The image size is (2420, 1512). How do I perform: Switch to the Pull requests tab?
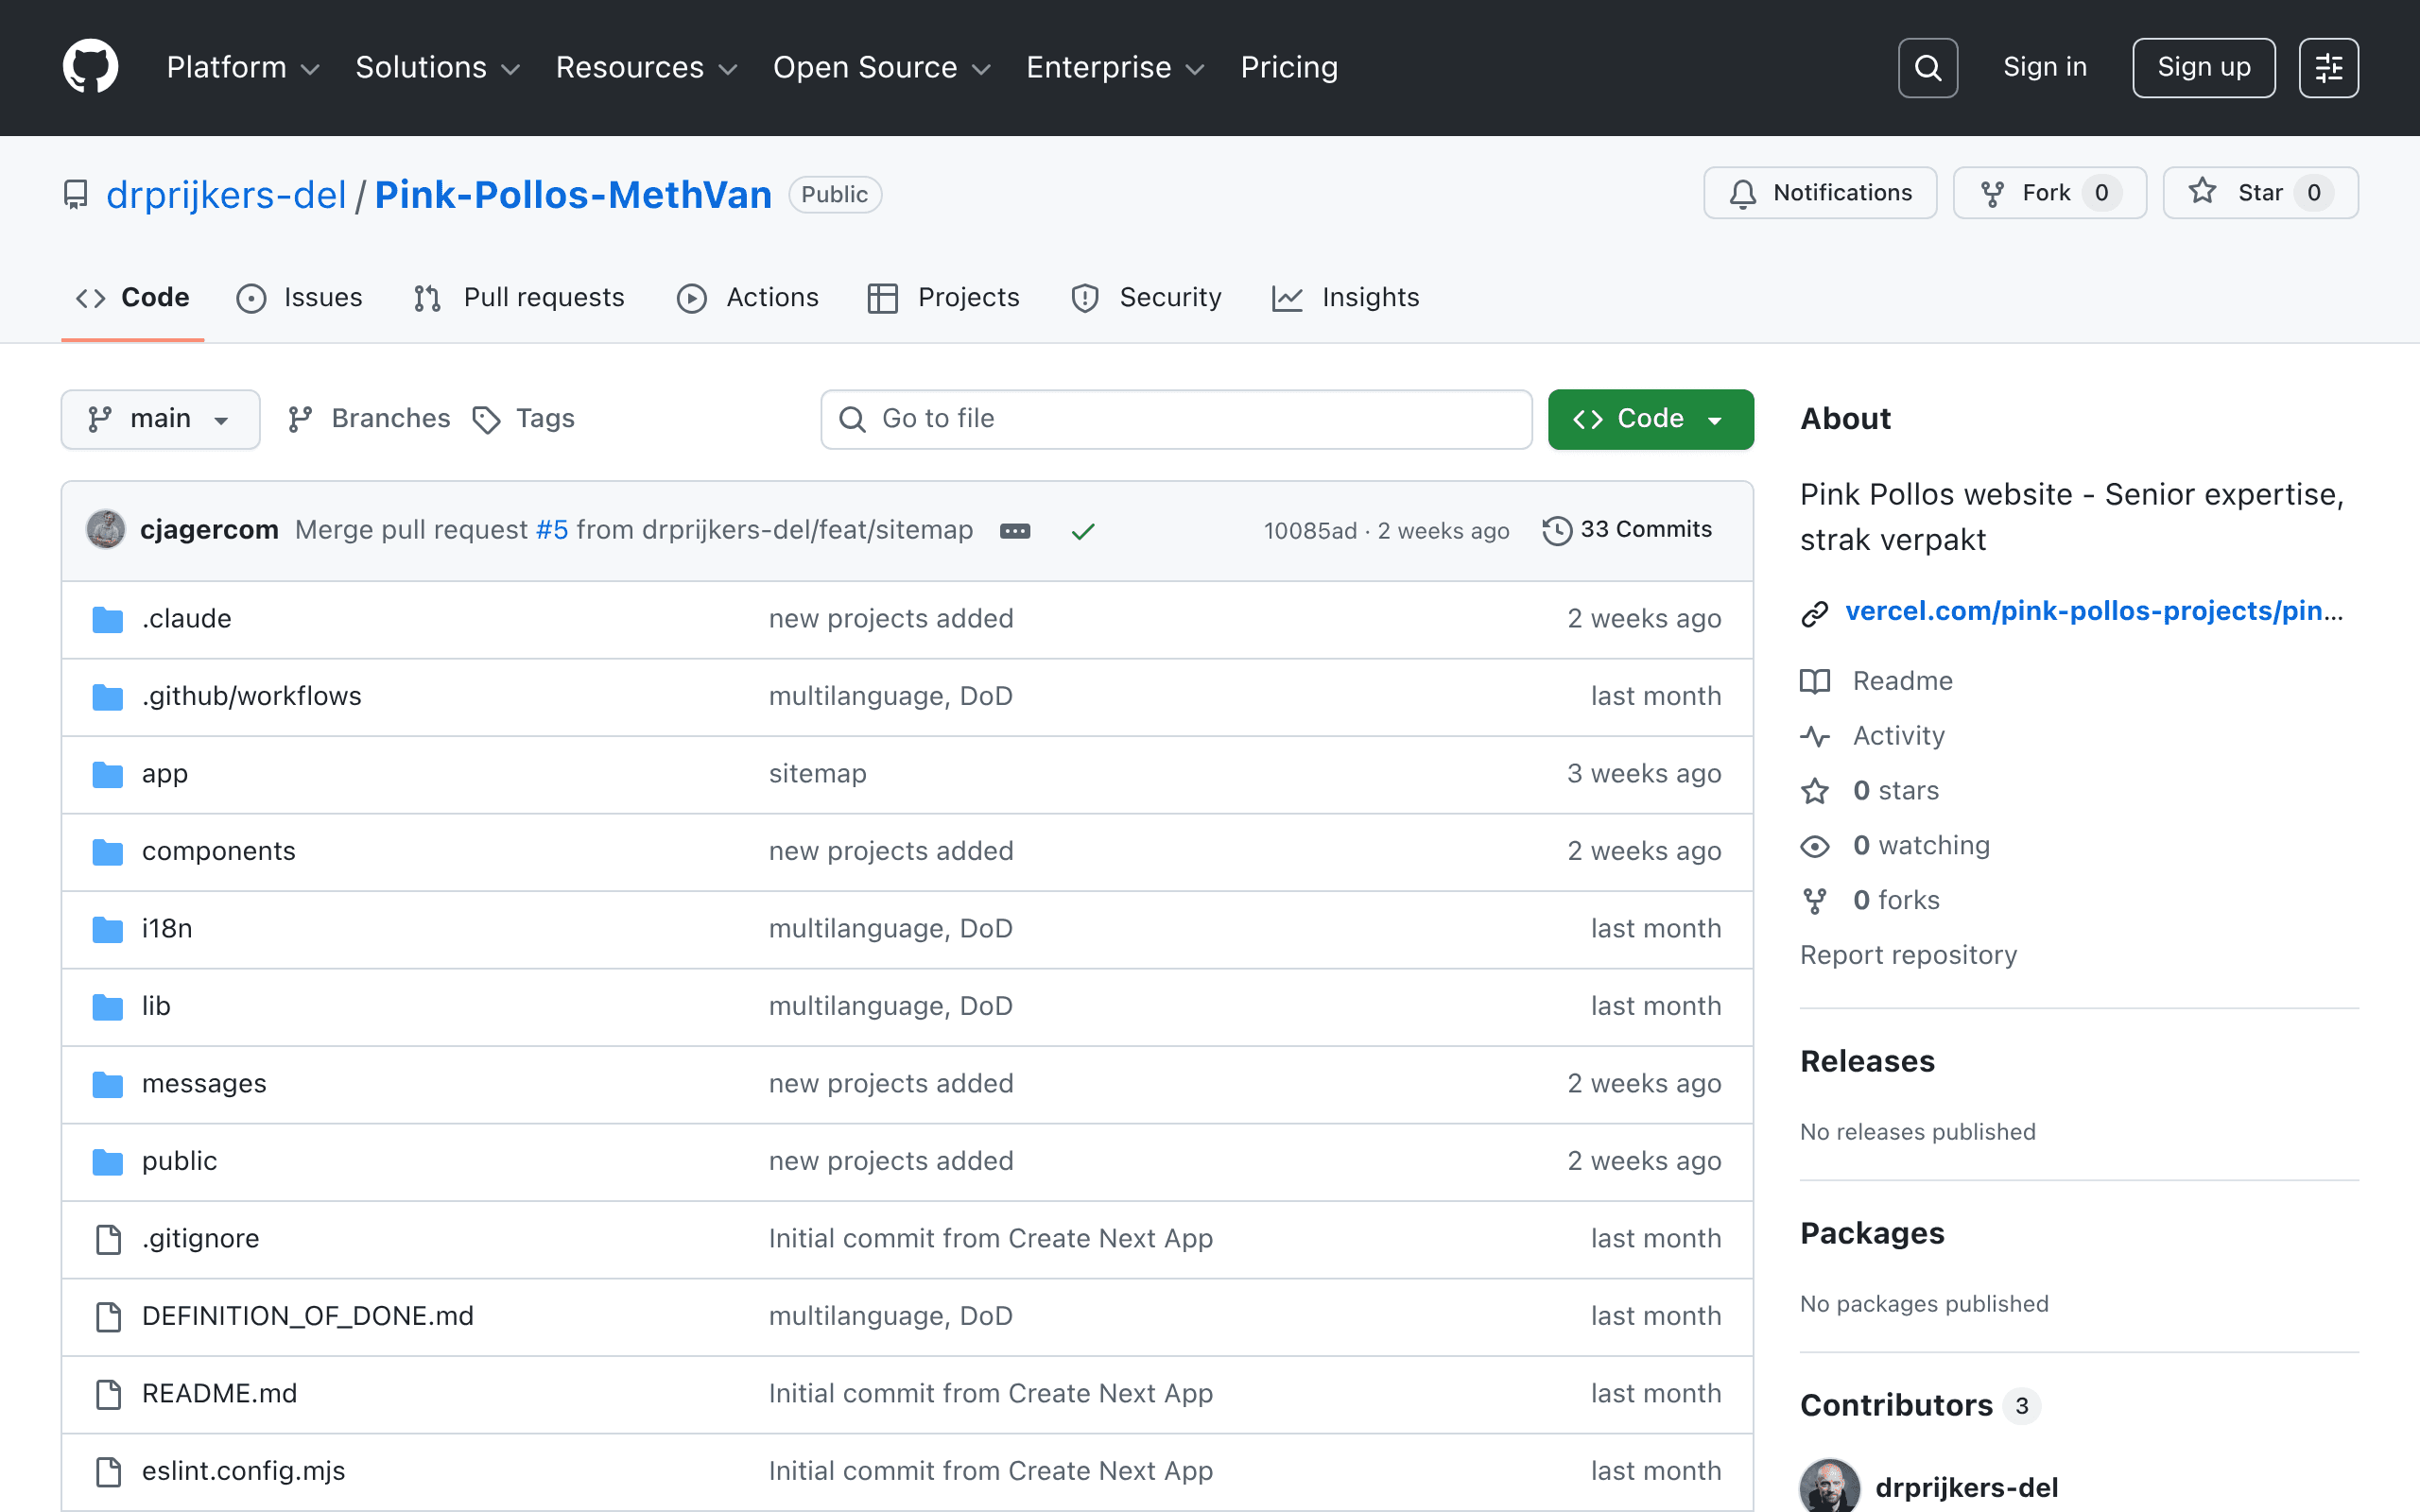point(520,297)
